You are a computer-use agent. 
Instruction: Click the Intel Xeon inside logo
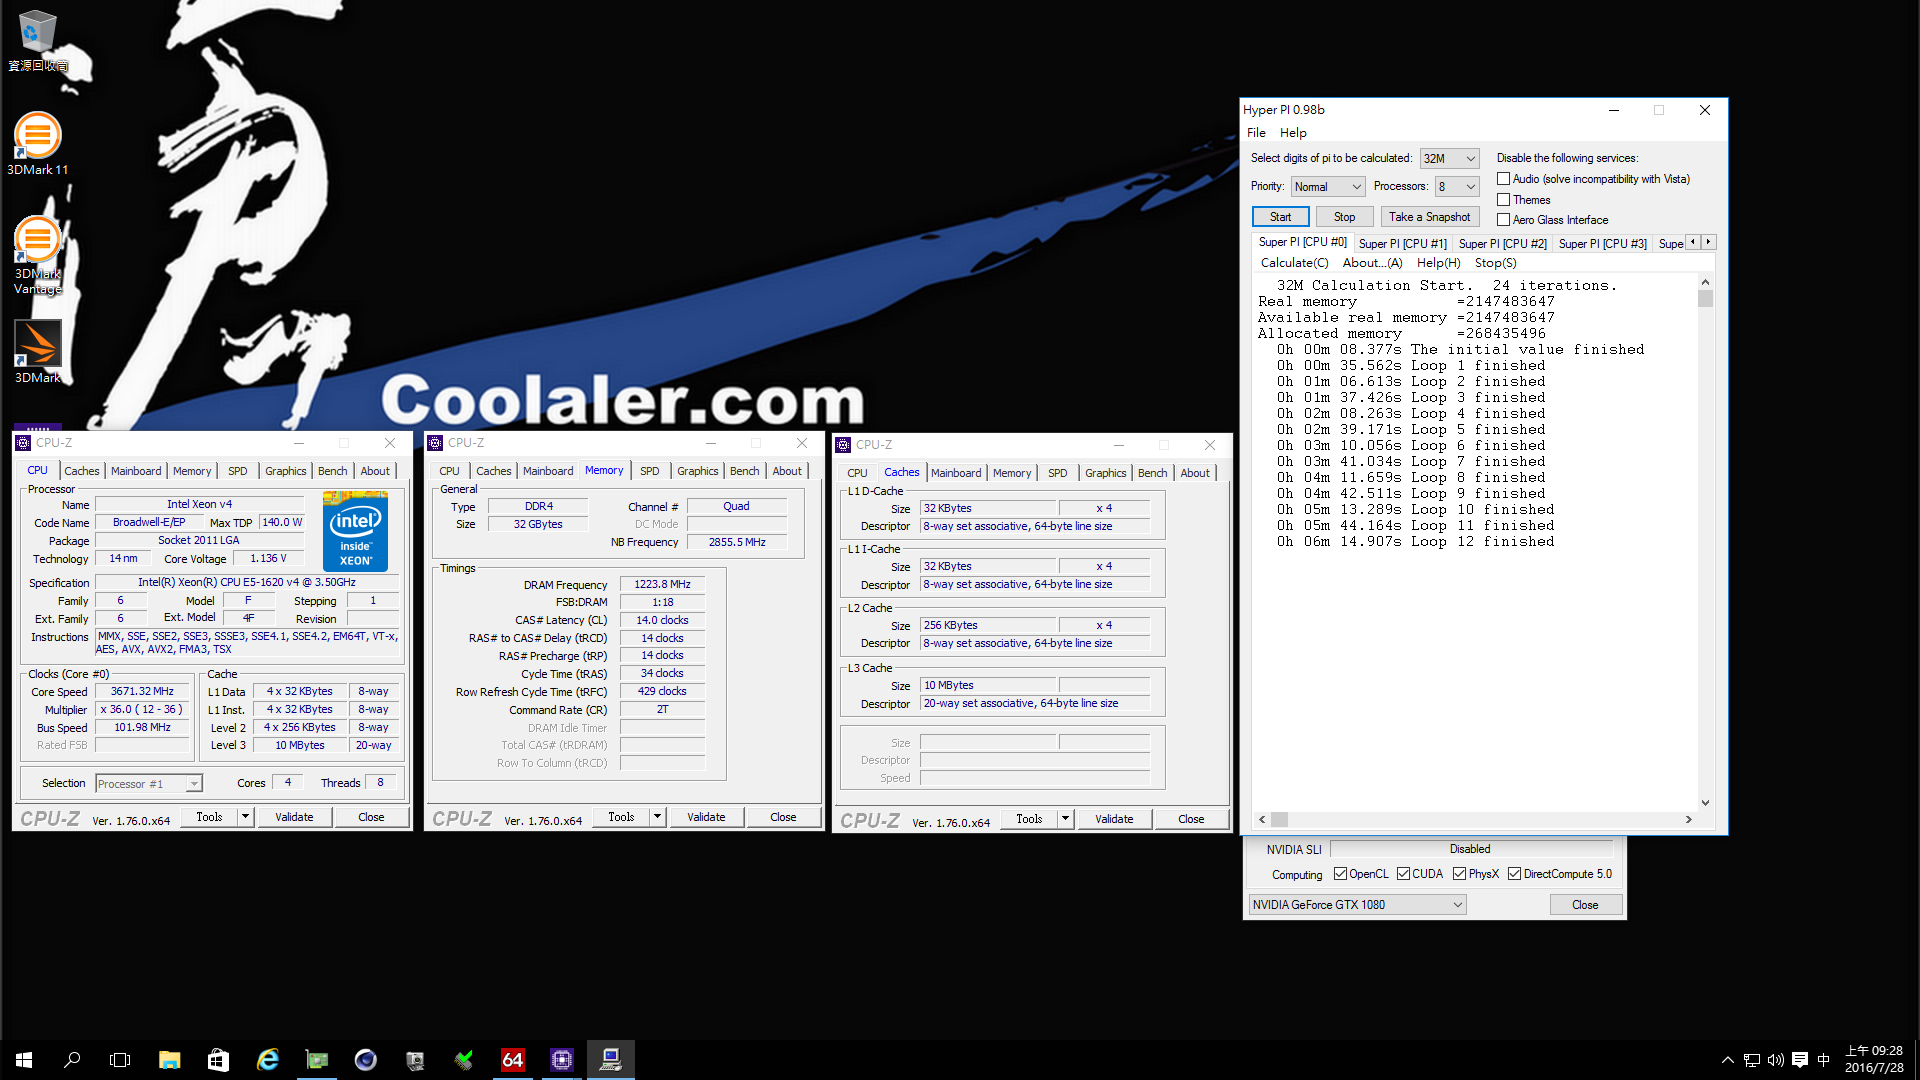[x=355, y=532]
